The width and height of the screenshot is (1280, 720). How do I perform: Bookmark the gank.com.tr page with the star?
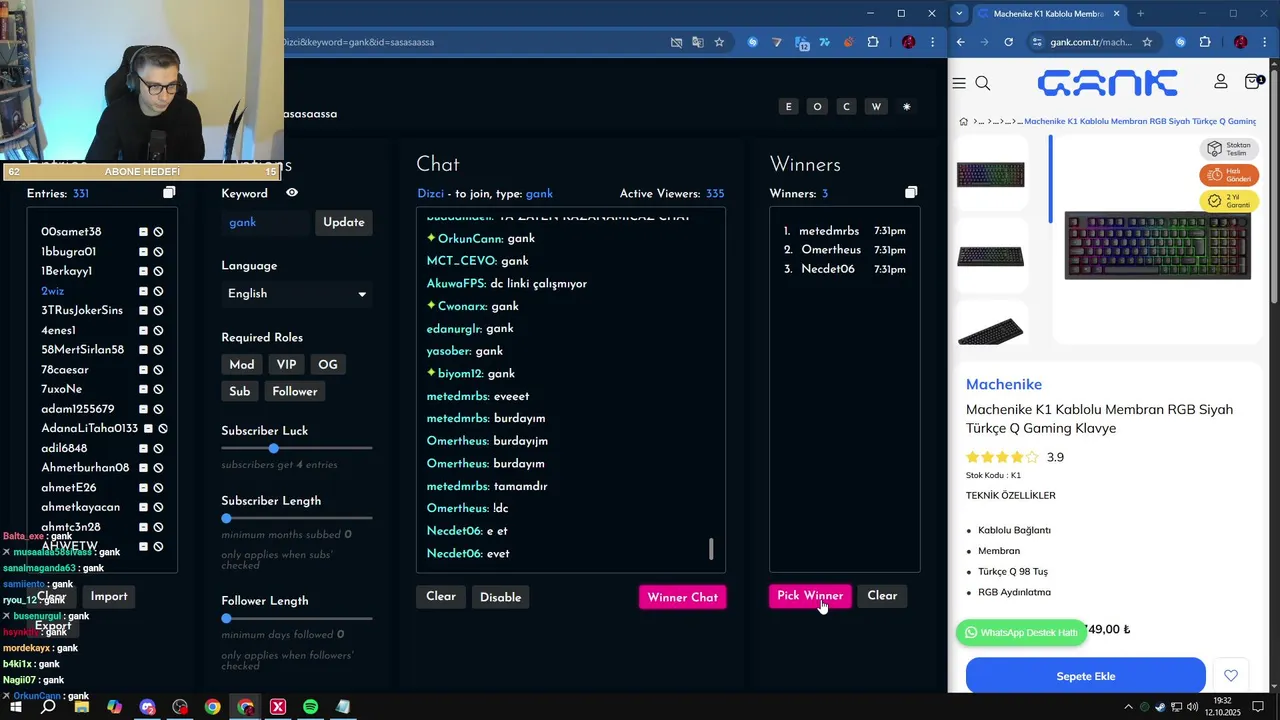coord(1147,42)
